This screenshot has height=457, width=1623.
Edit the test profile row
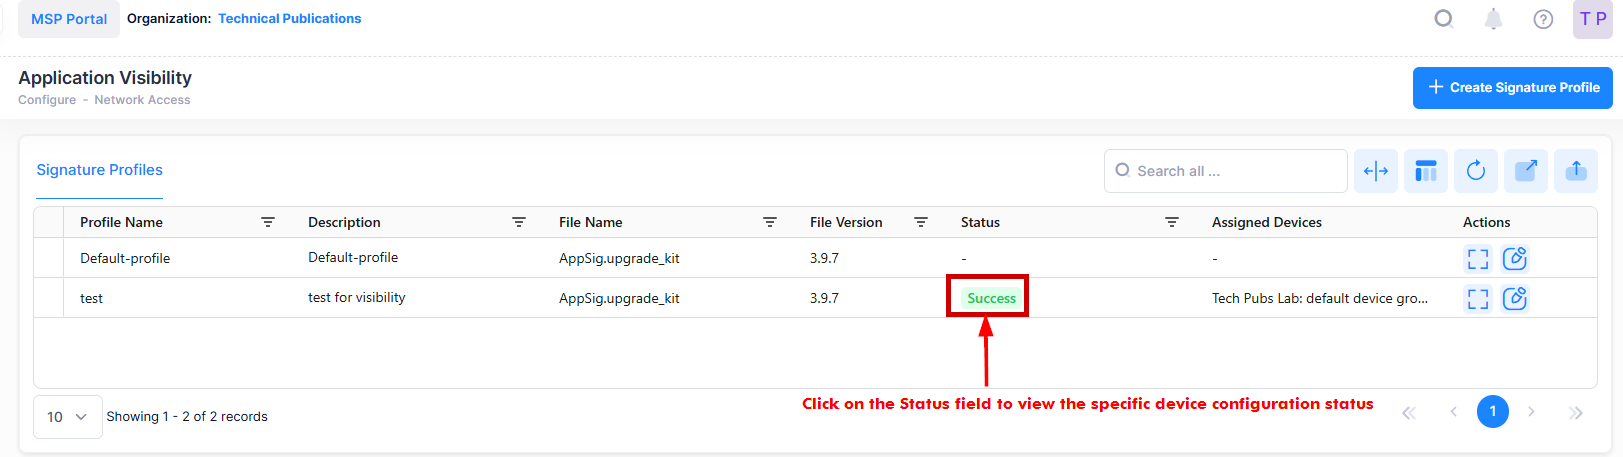click(x=1515, y=298)
